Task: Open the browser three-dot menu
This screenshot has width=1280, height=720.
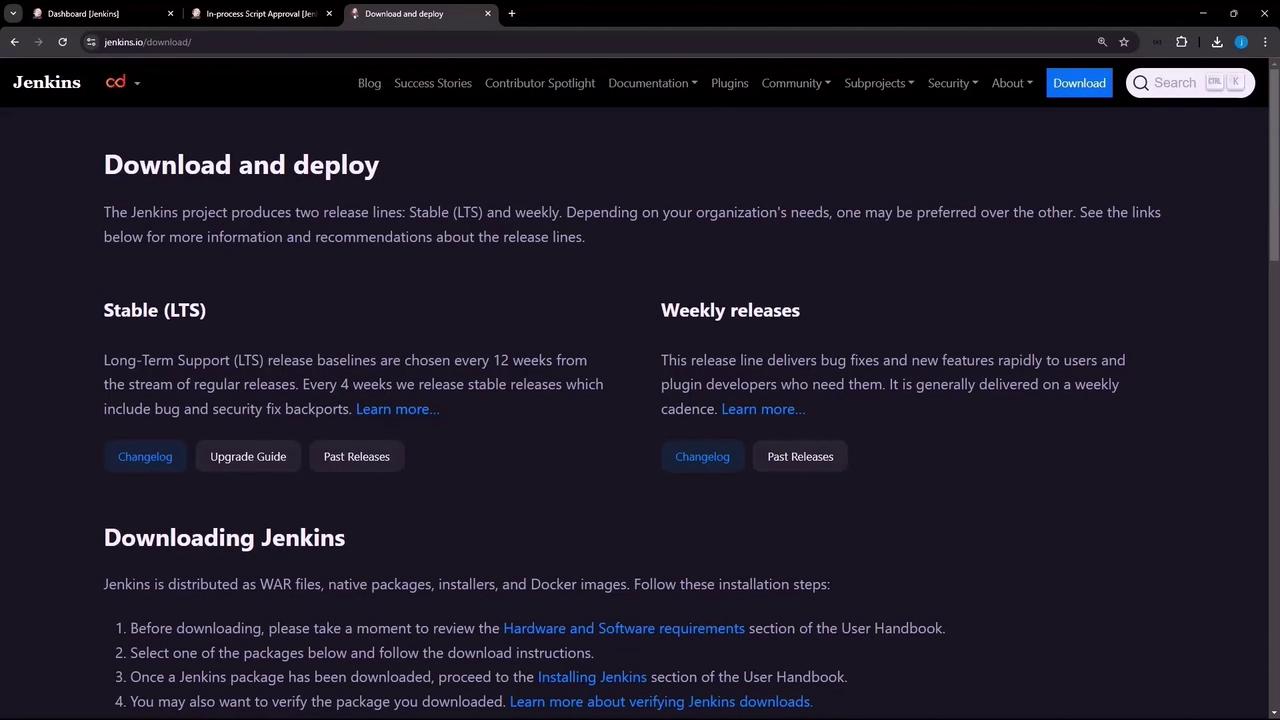Action: click(x=1265, y=42)
